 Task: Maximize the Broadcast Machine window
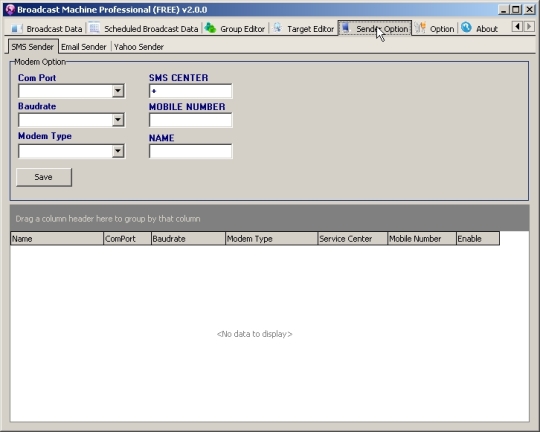point(516,10)
